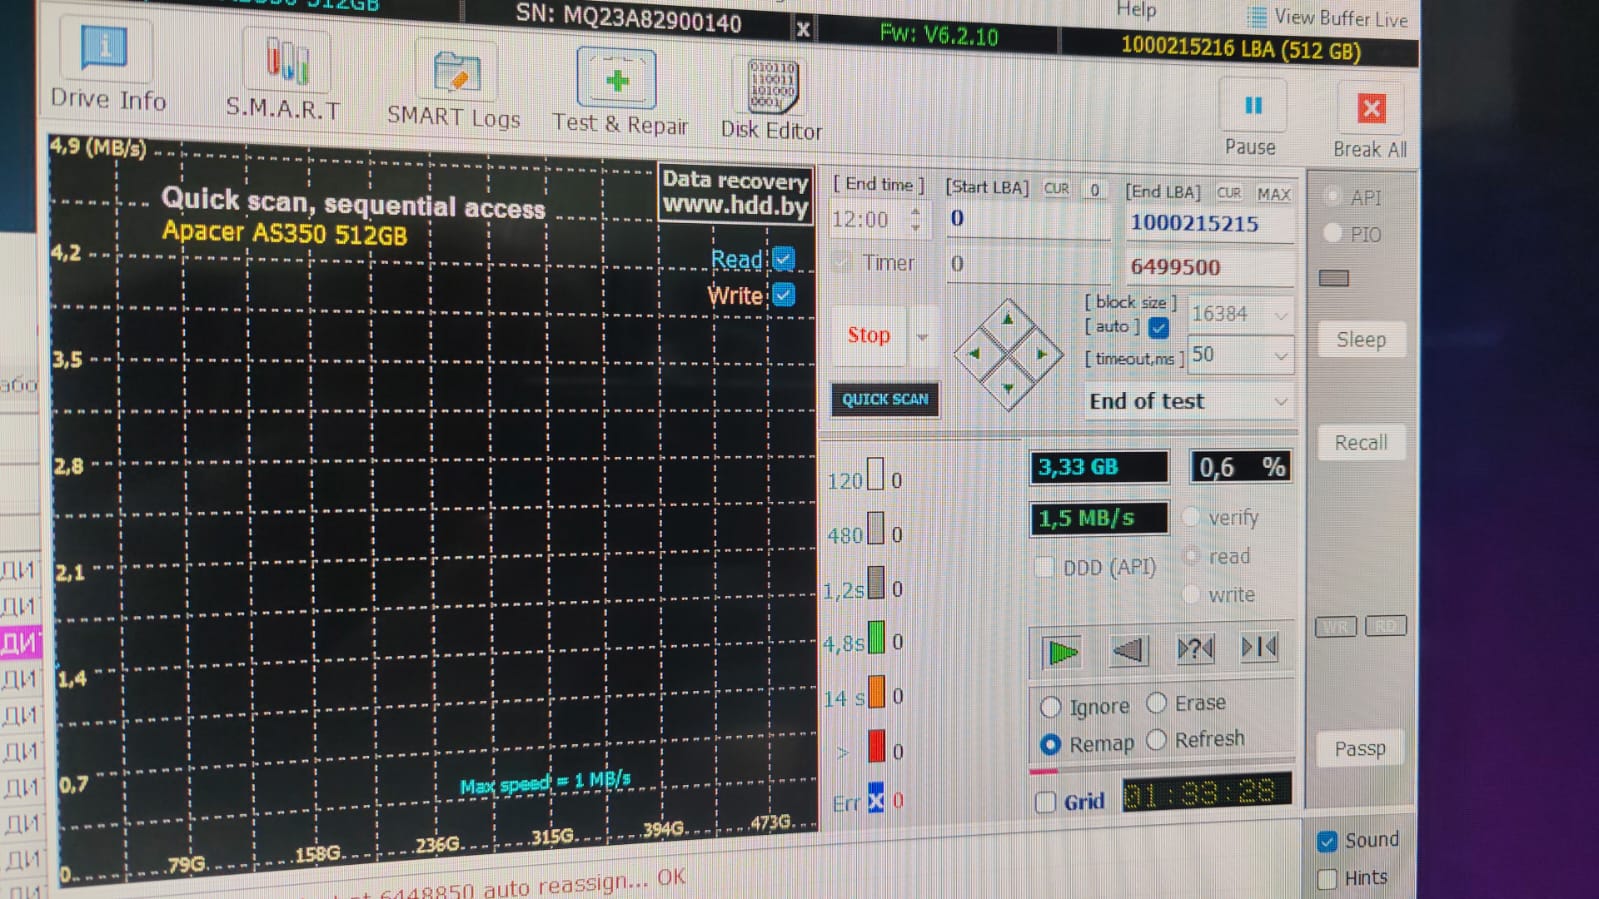Launch the Disk Editor
1599x899 pixels.
tap(772, 88)
